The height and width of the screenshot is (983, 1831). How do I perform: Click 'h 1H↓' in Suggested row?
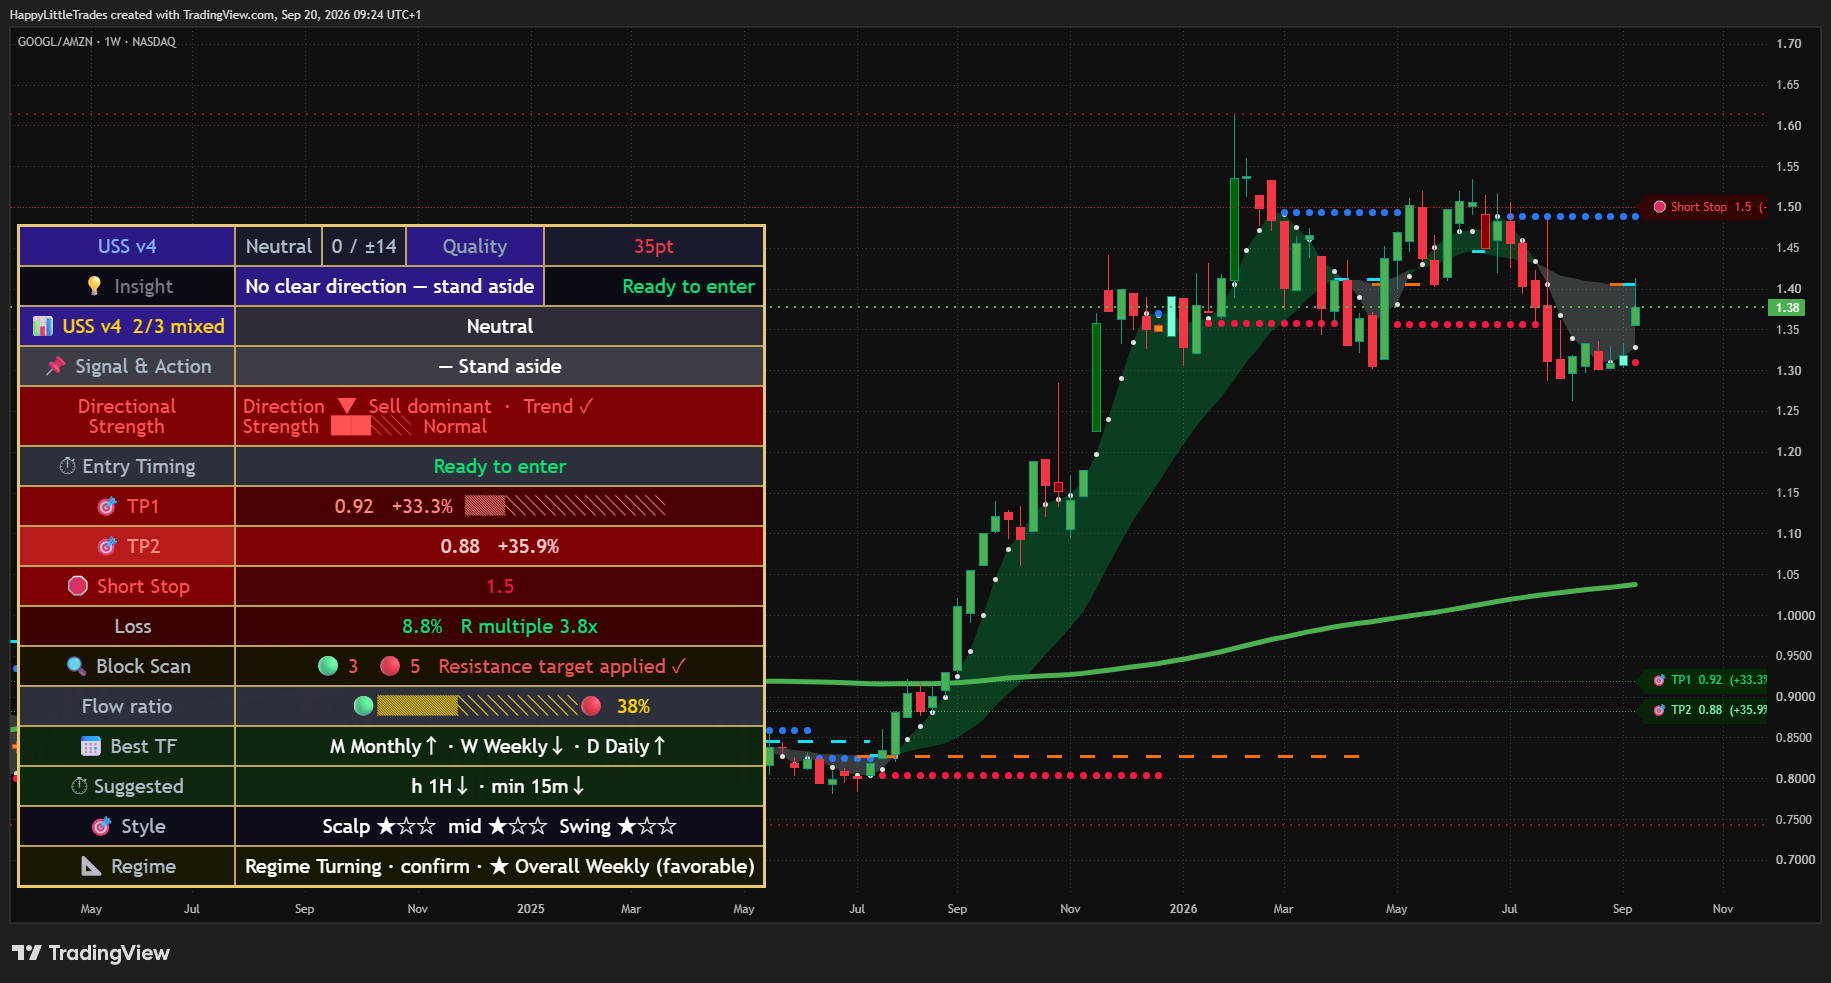pos(440,786)
